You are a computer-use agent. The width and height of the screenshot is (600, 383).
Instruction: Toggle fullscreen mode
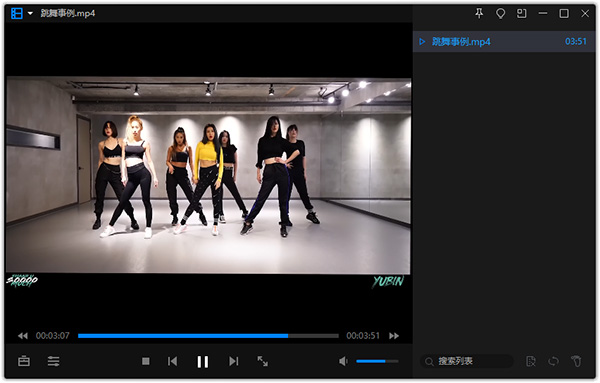[x=262, y=361]
